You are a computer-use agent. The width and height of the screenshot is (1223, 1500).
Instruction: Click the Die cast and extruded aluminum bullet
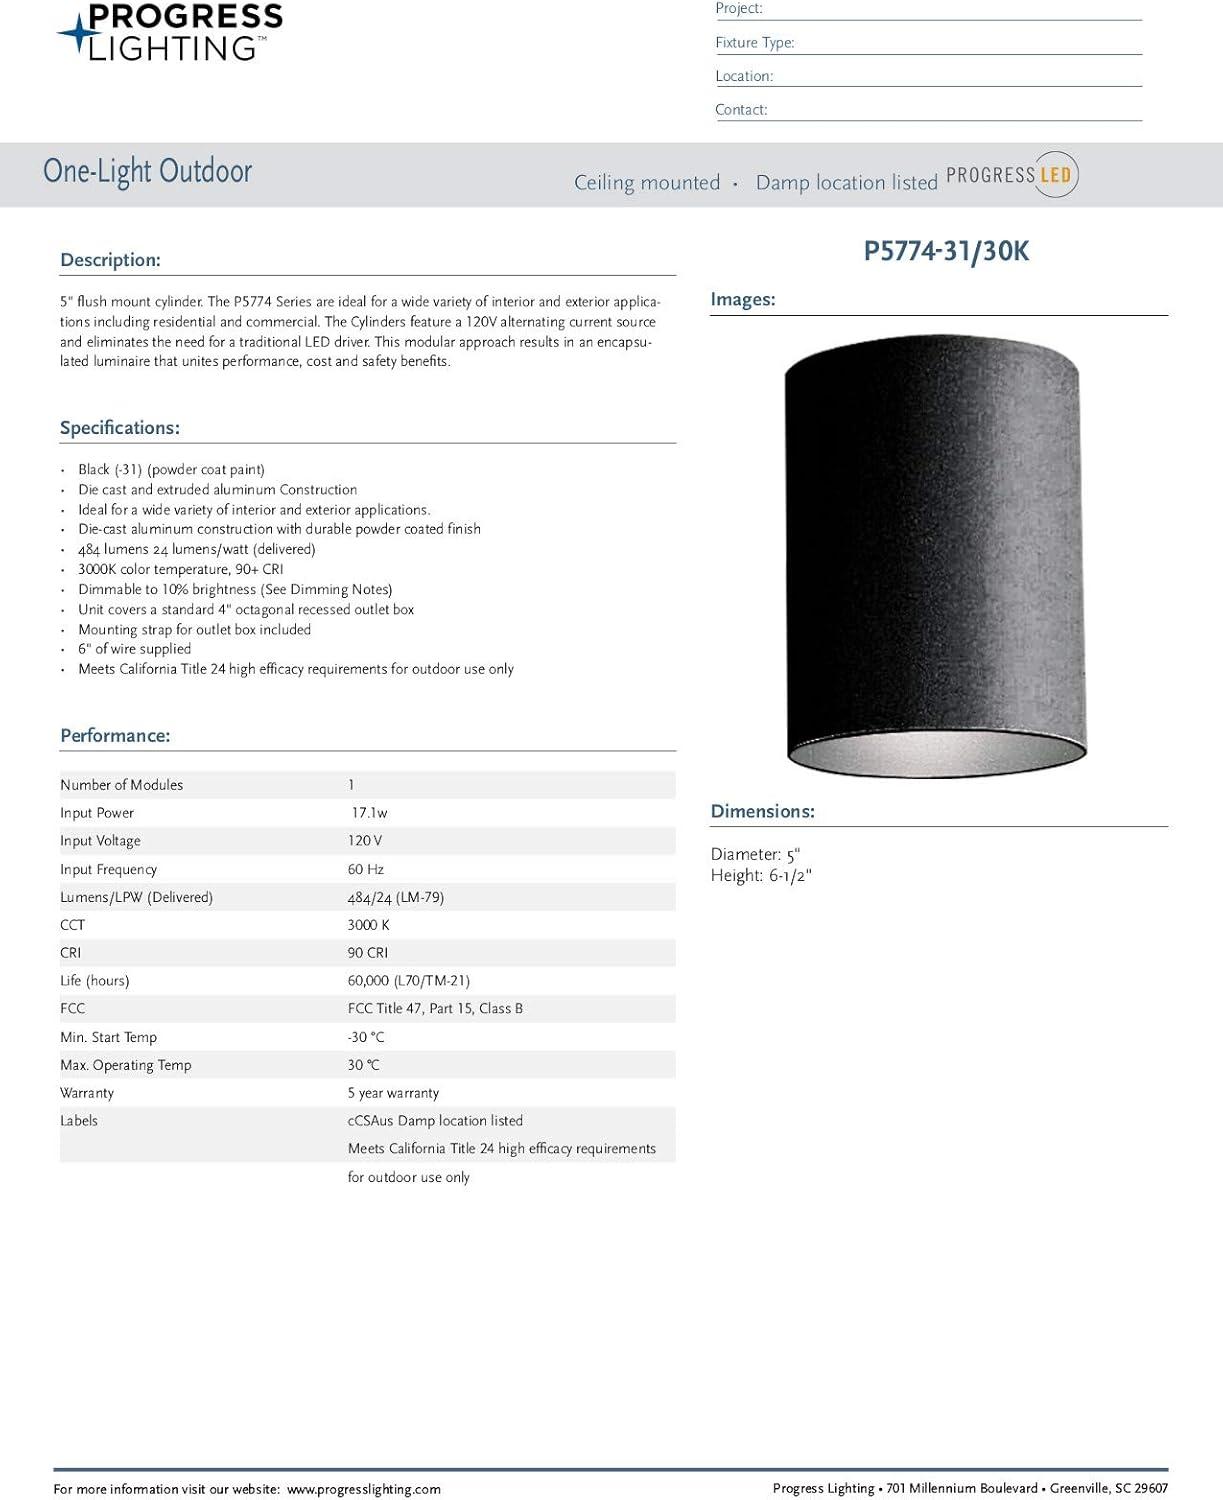217,489
